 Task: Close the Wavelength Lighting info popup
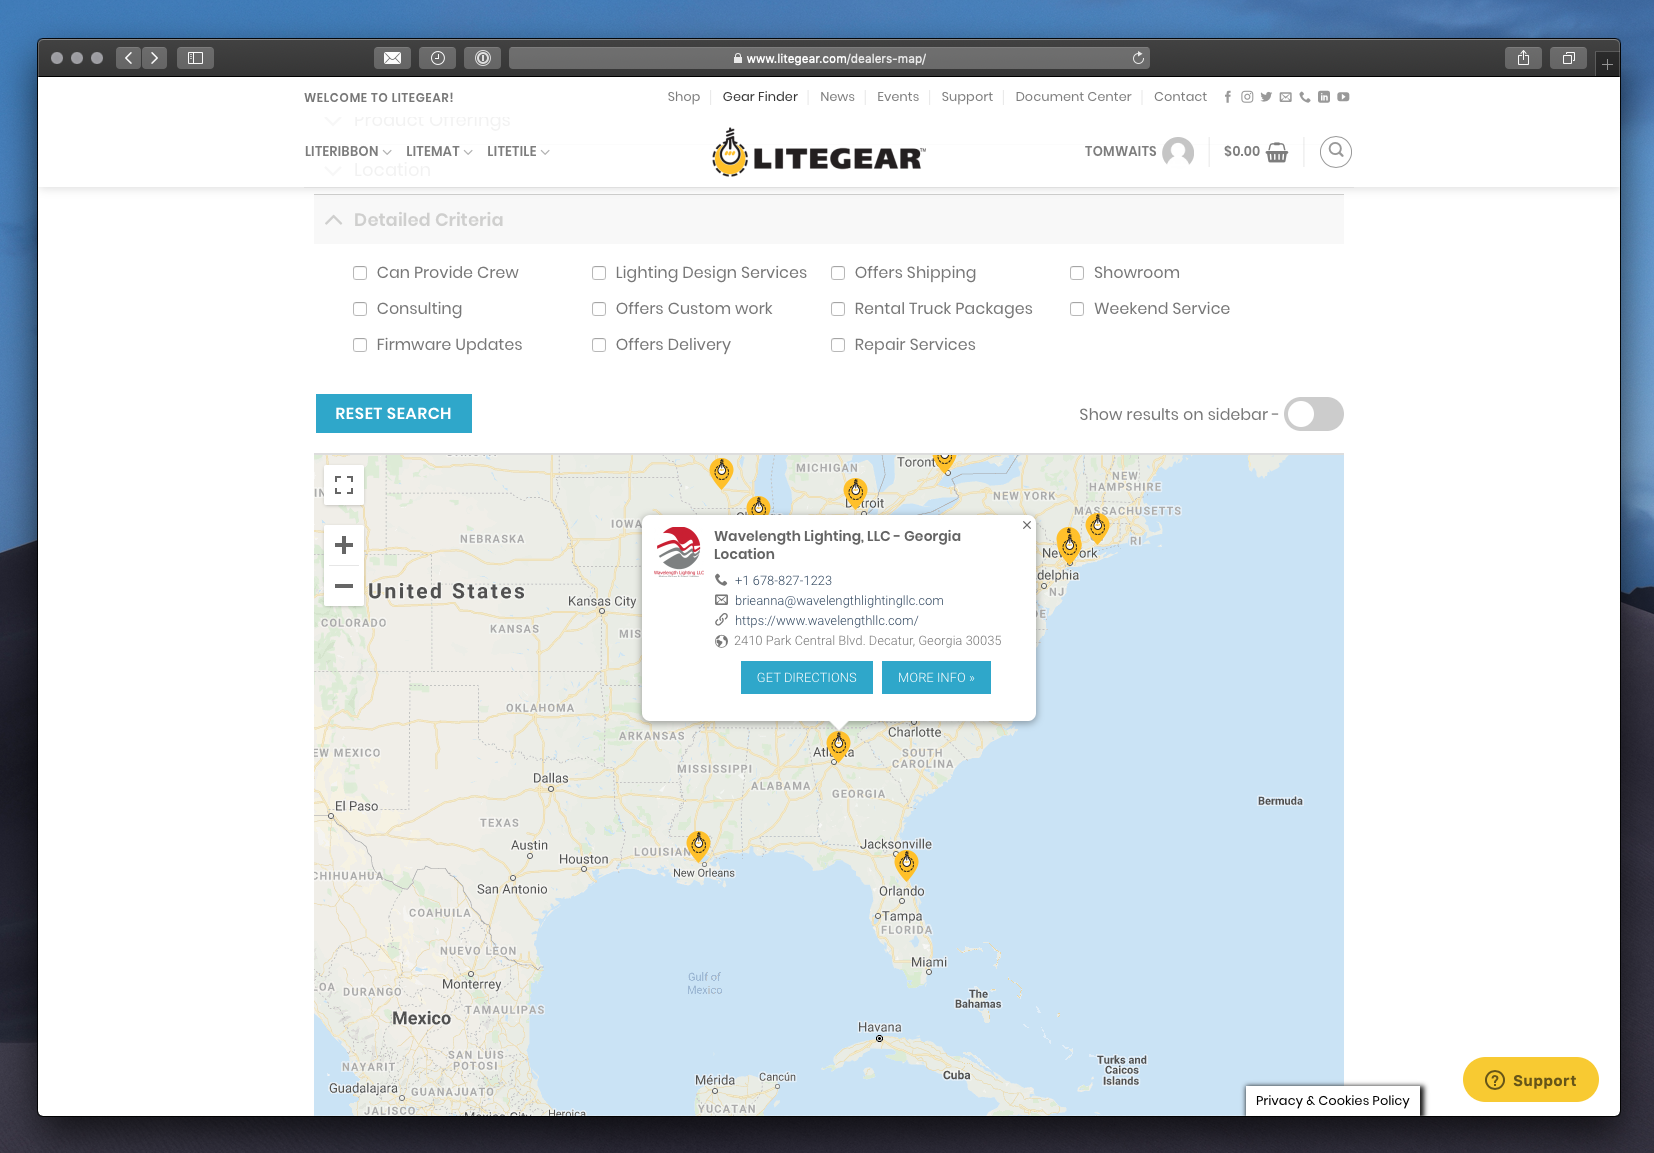tap(1026, 525)
